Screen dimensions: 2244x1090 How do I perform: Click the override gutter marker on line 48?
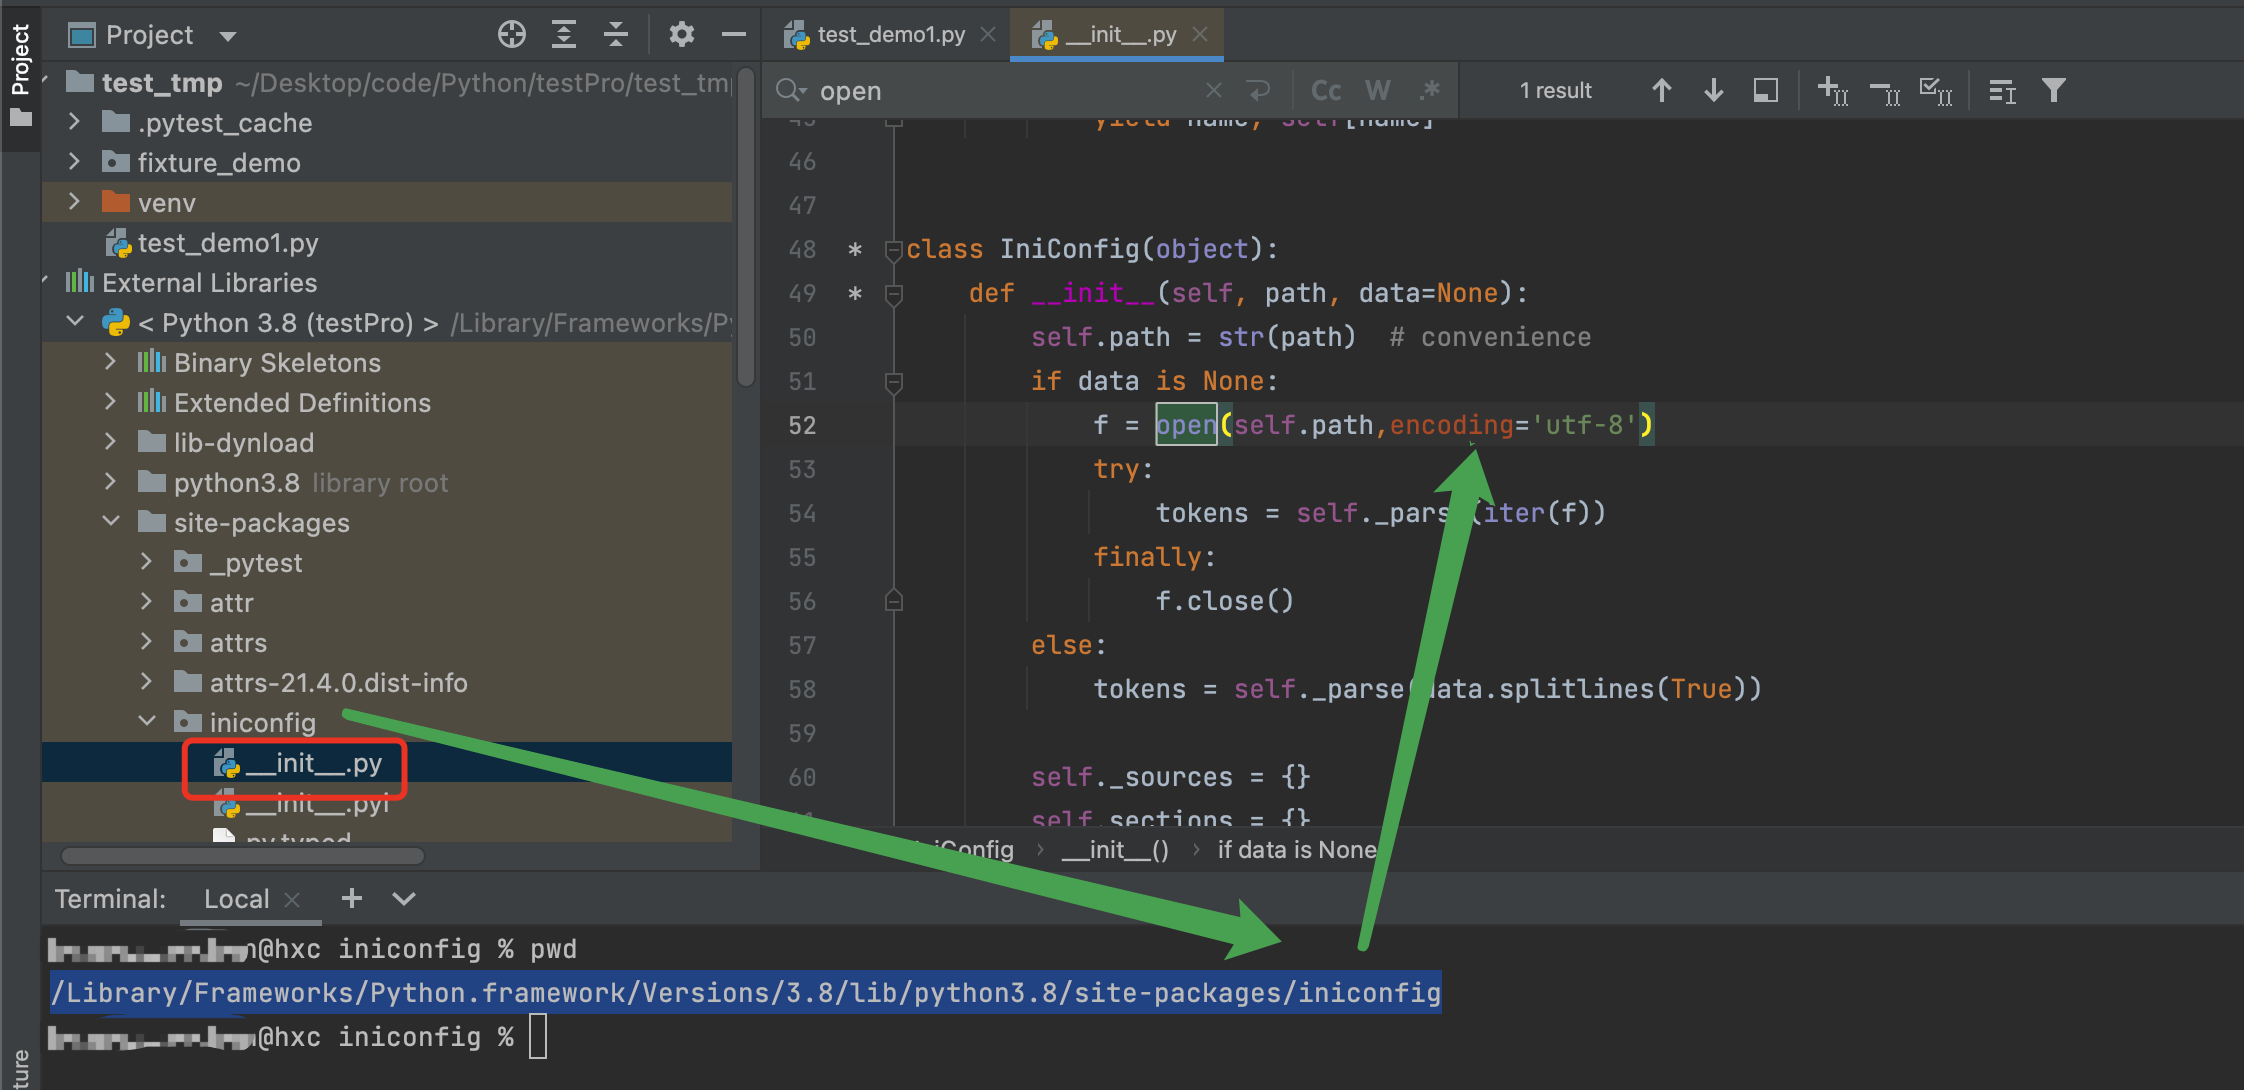click(855, 250)
